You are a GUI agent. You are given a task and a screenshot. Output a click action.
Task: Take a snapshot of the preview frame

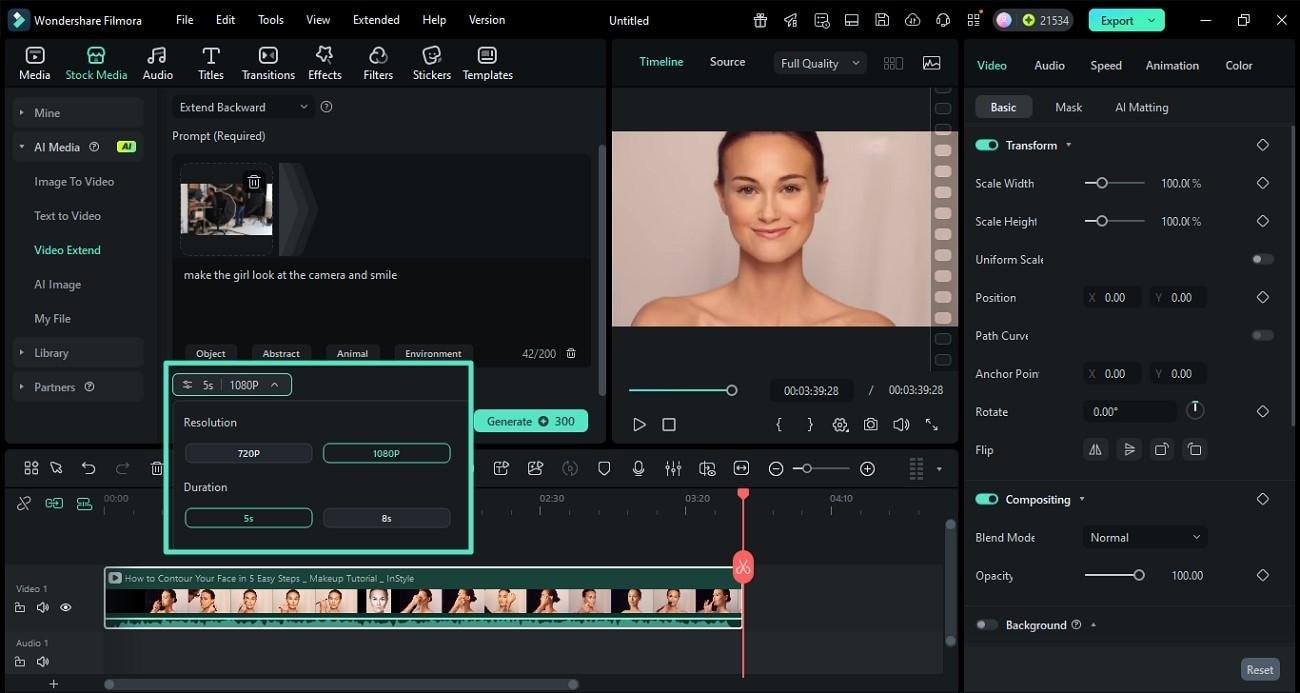[869, 424]
